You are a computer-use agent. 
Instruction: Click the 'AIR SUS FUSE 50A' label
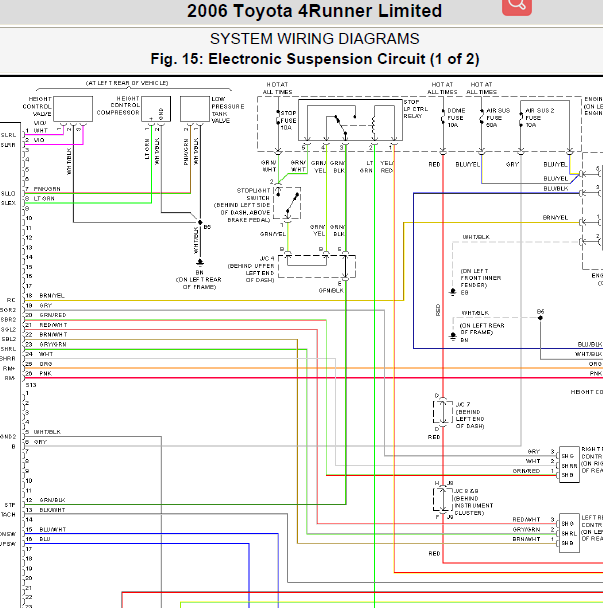point(497,118)
